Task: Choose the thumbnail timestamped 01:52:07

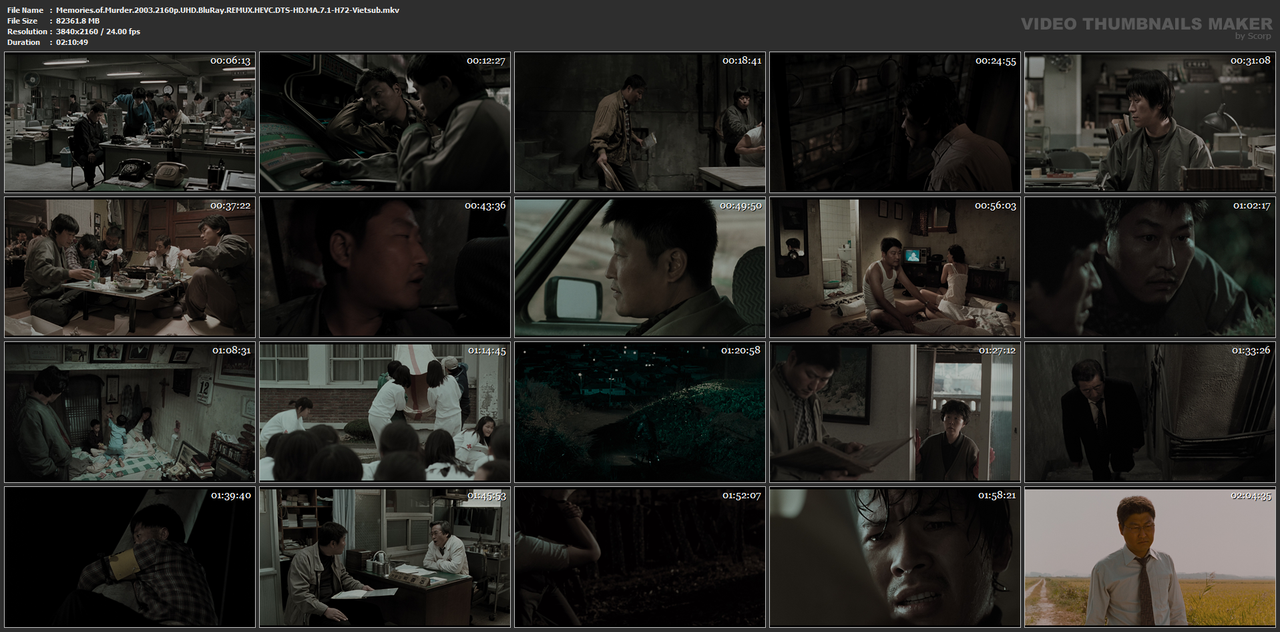Action: [x=640, y=557]
